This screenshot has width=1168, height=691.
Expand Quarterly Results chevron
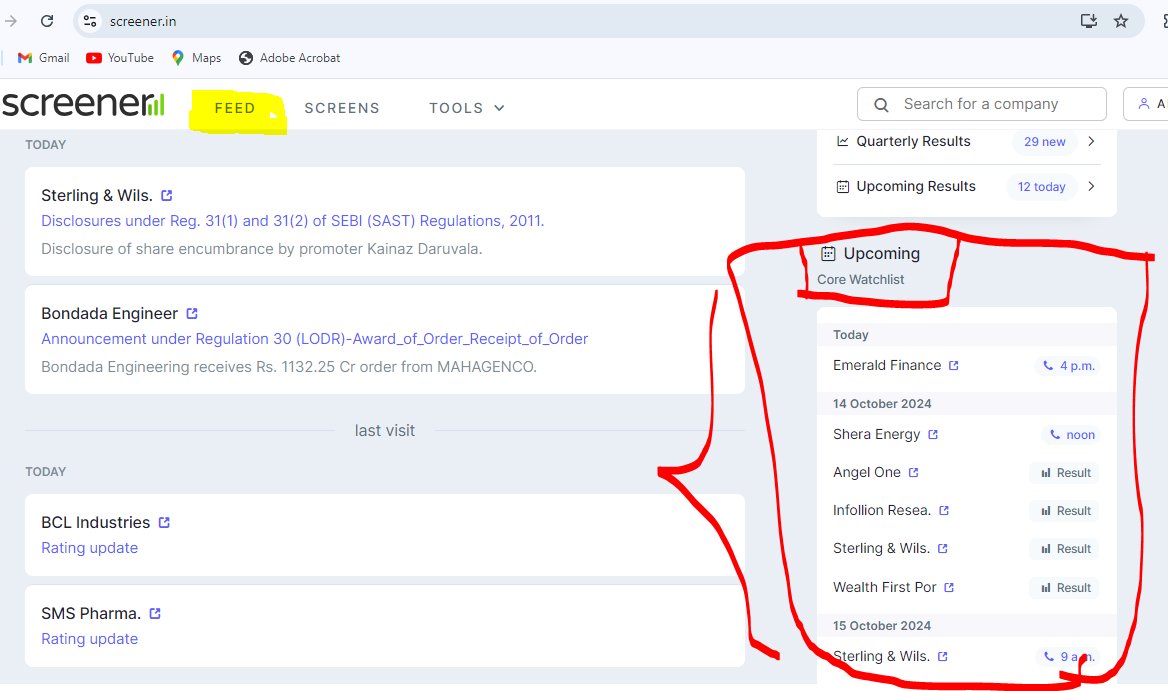(x=1091, y=141)
